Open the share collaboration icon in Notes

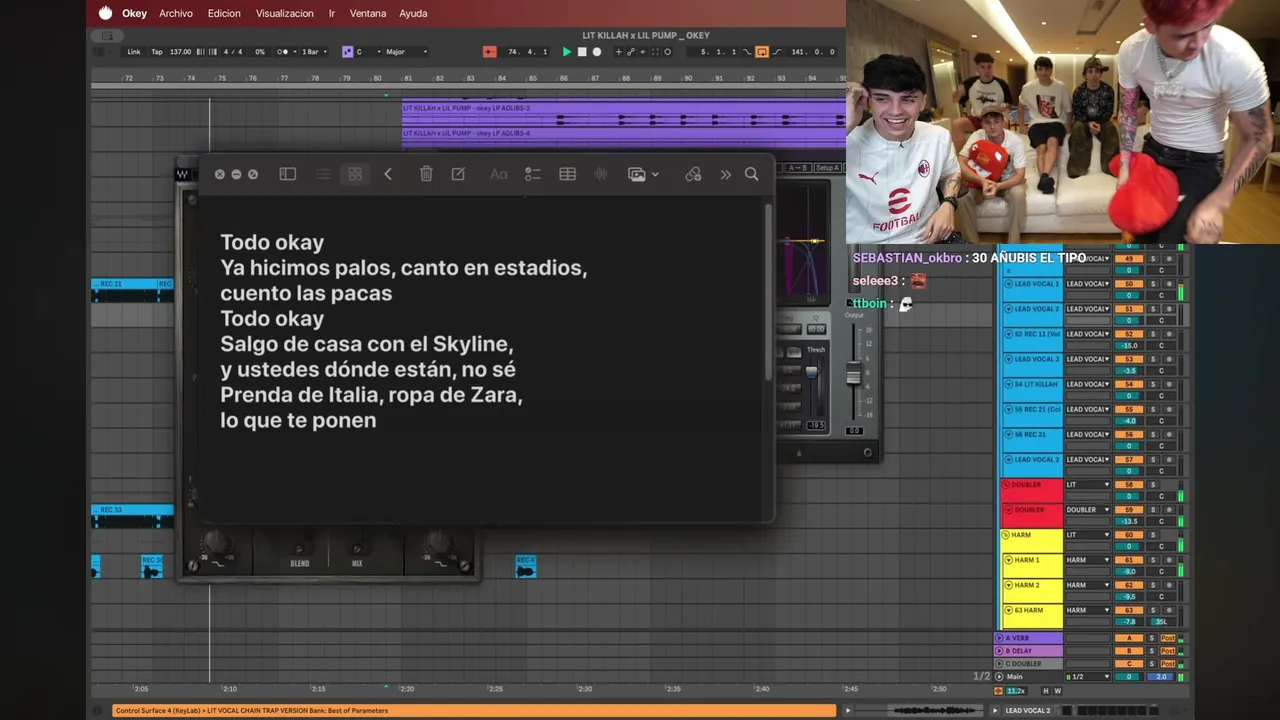tap(693, 174)
